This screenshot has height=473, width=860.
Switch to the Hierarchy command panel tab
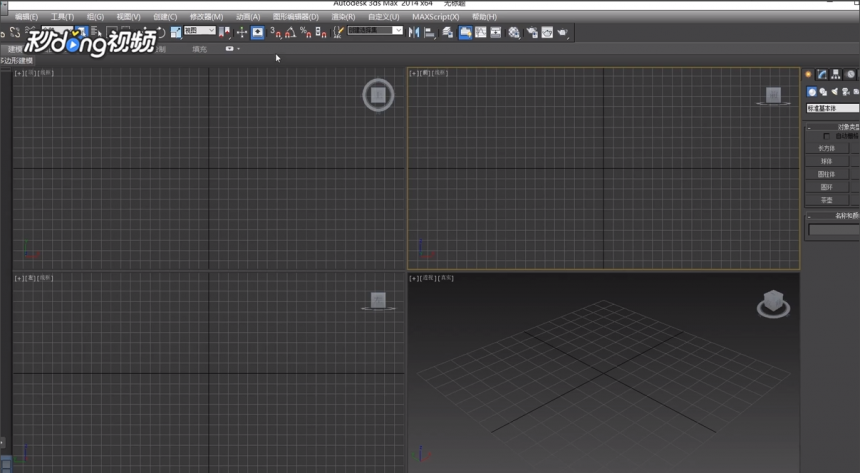[x=835, y=74]
